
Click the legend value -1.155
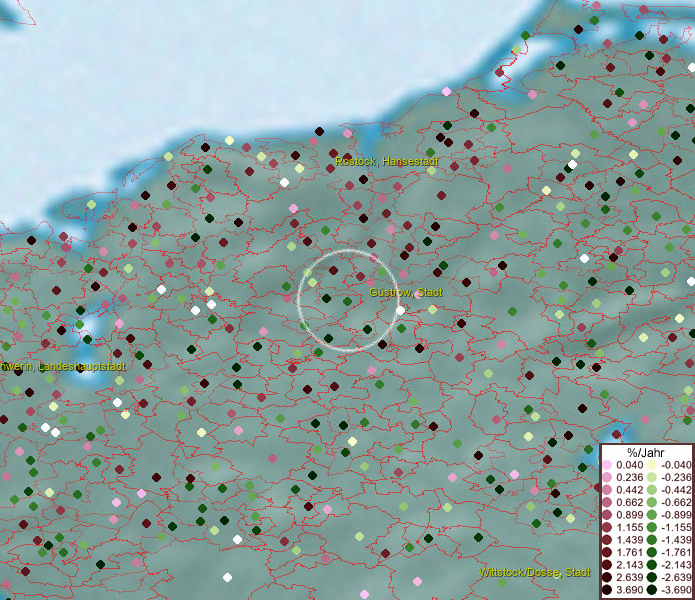click(676, 527)
